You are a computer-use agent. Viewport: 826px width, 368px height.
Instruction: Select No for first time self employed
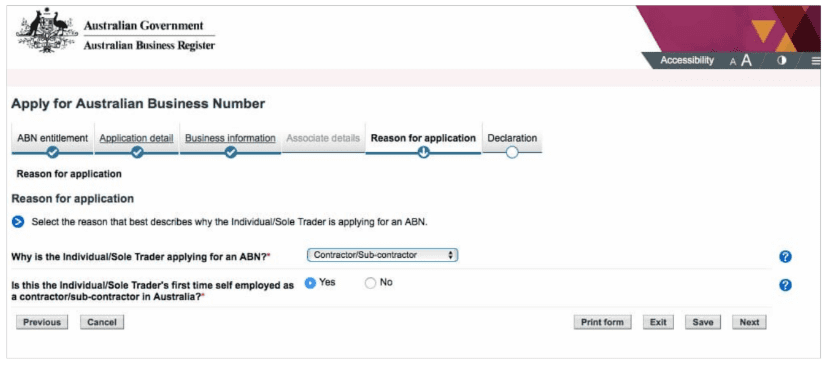370,283
